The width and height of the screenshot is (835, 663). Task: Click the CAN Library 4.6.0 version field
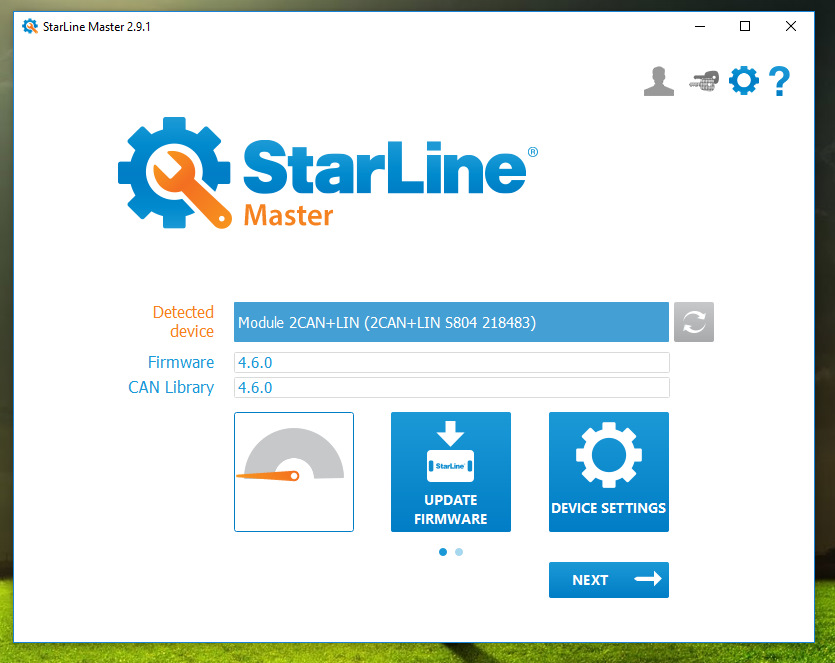point(452,388)
